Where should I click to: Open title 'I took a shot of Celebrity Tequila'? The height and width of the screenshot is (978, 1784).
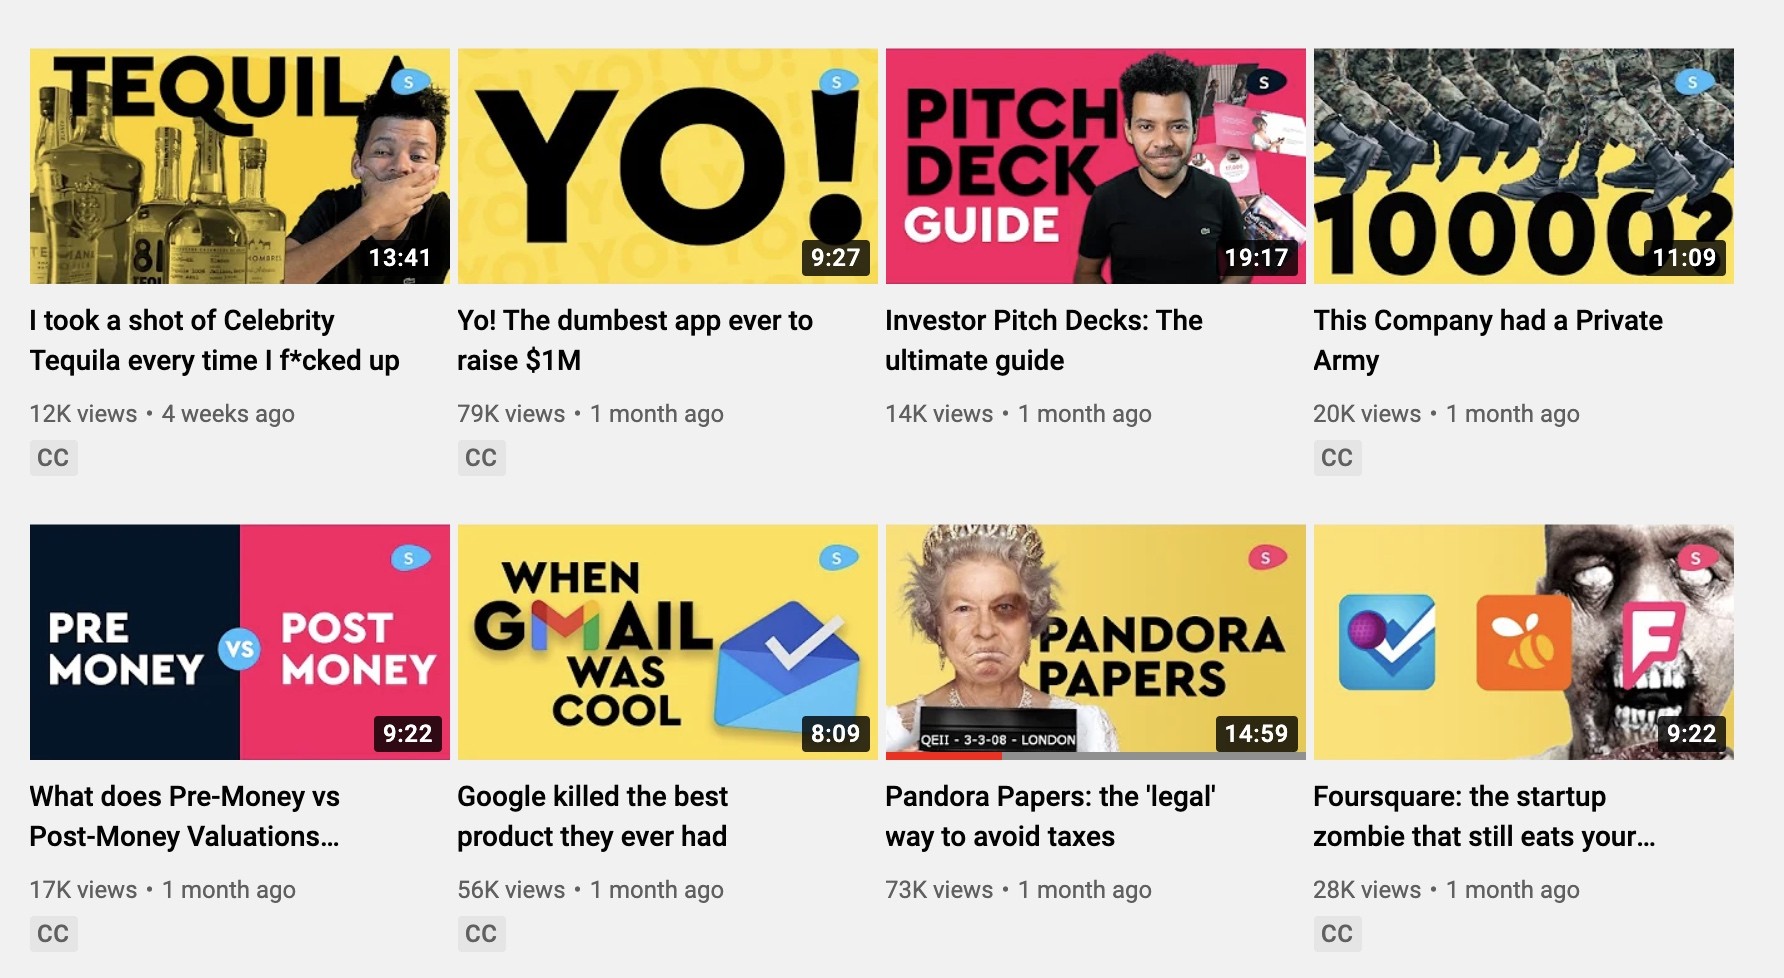214,340
